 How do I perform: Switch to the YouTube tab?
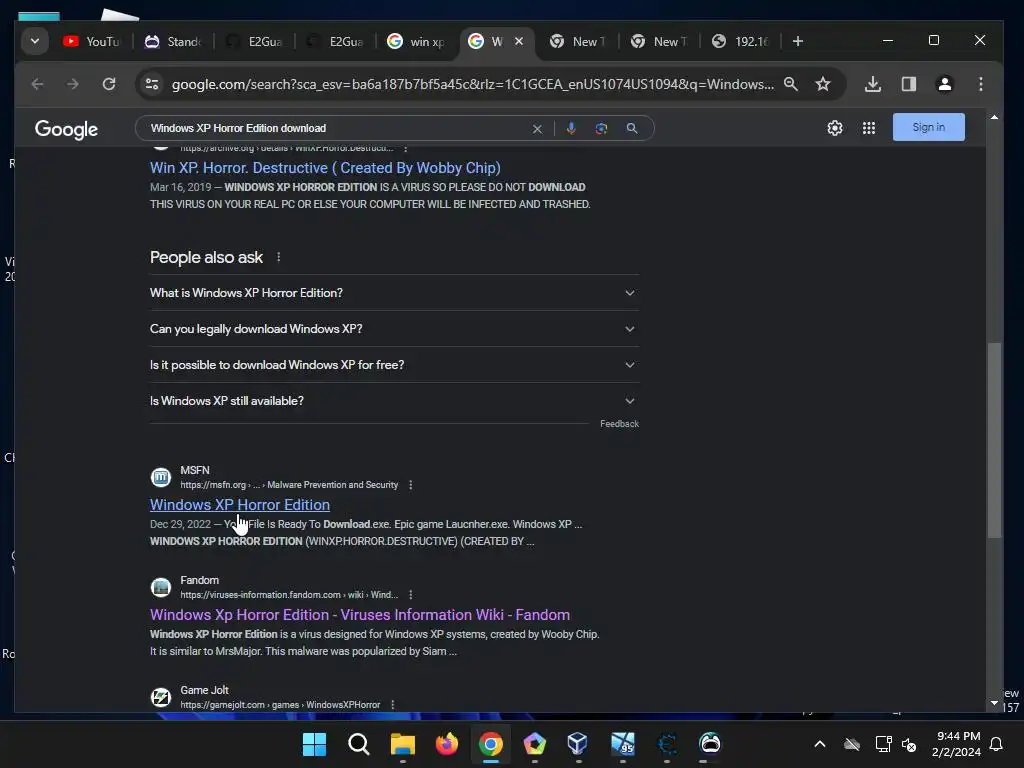(x=91, y=41)
